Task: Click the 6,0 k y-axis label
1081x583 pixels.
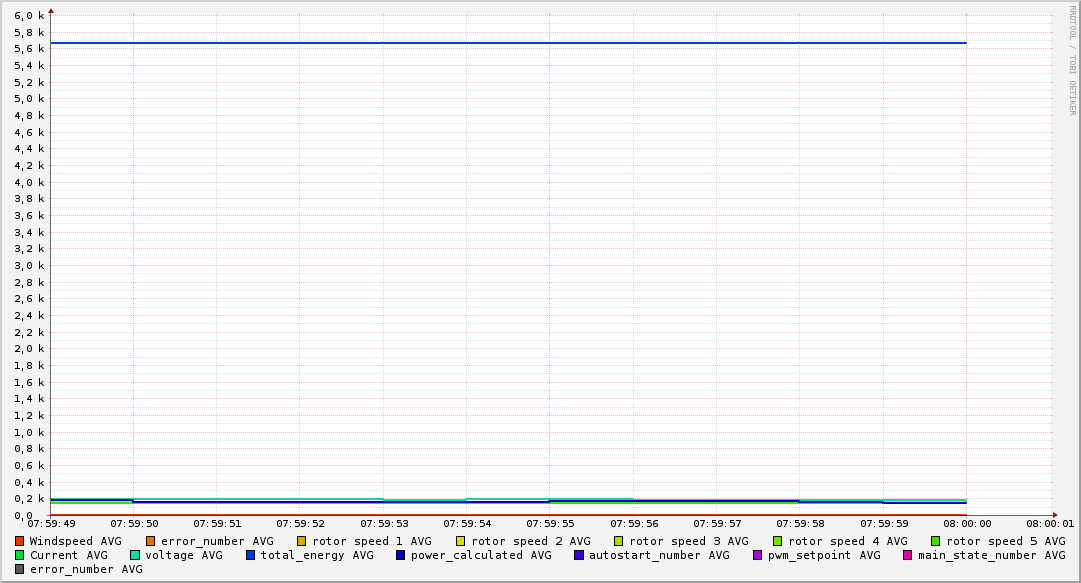Action: point(29,16)
